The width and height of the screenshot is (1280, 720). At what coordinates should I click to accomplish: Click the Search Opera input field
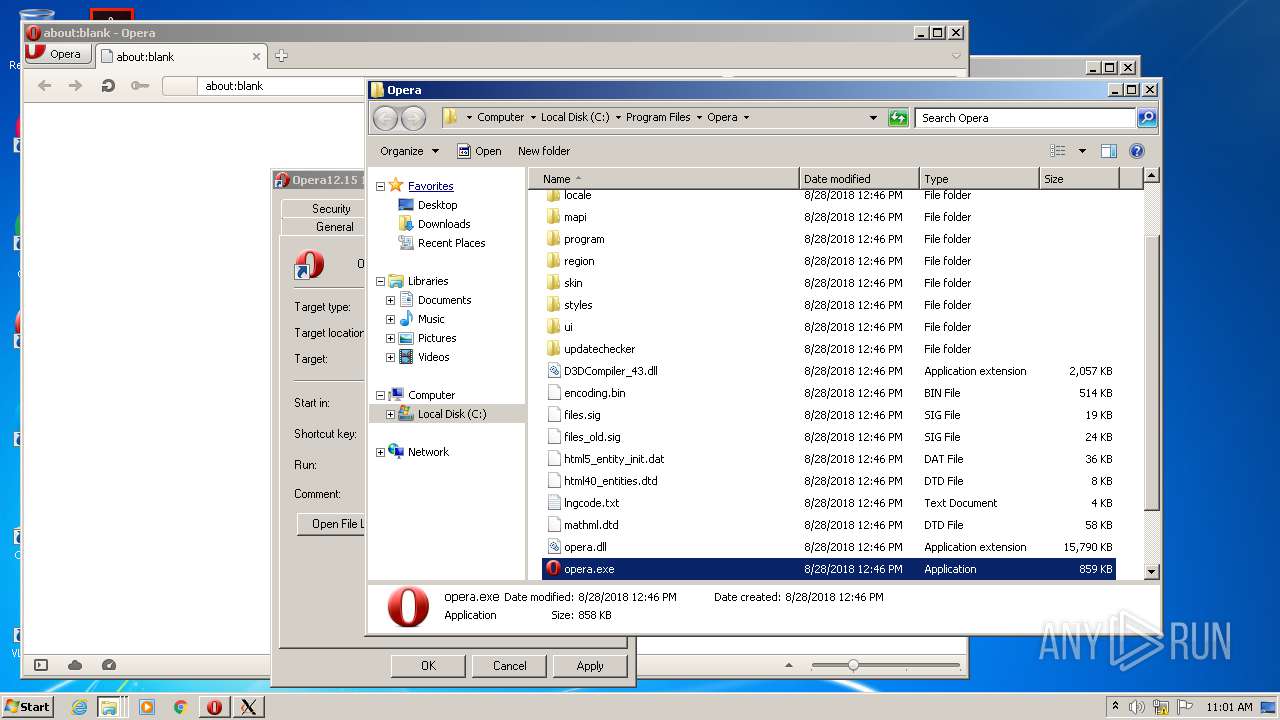pyautogui.click(x=1026, y=118)
